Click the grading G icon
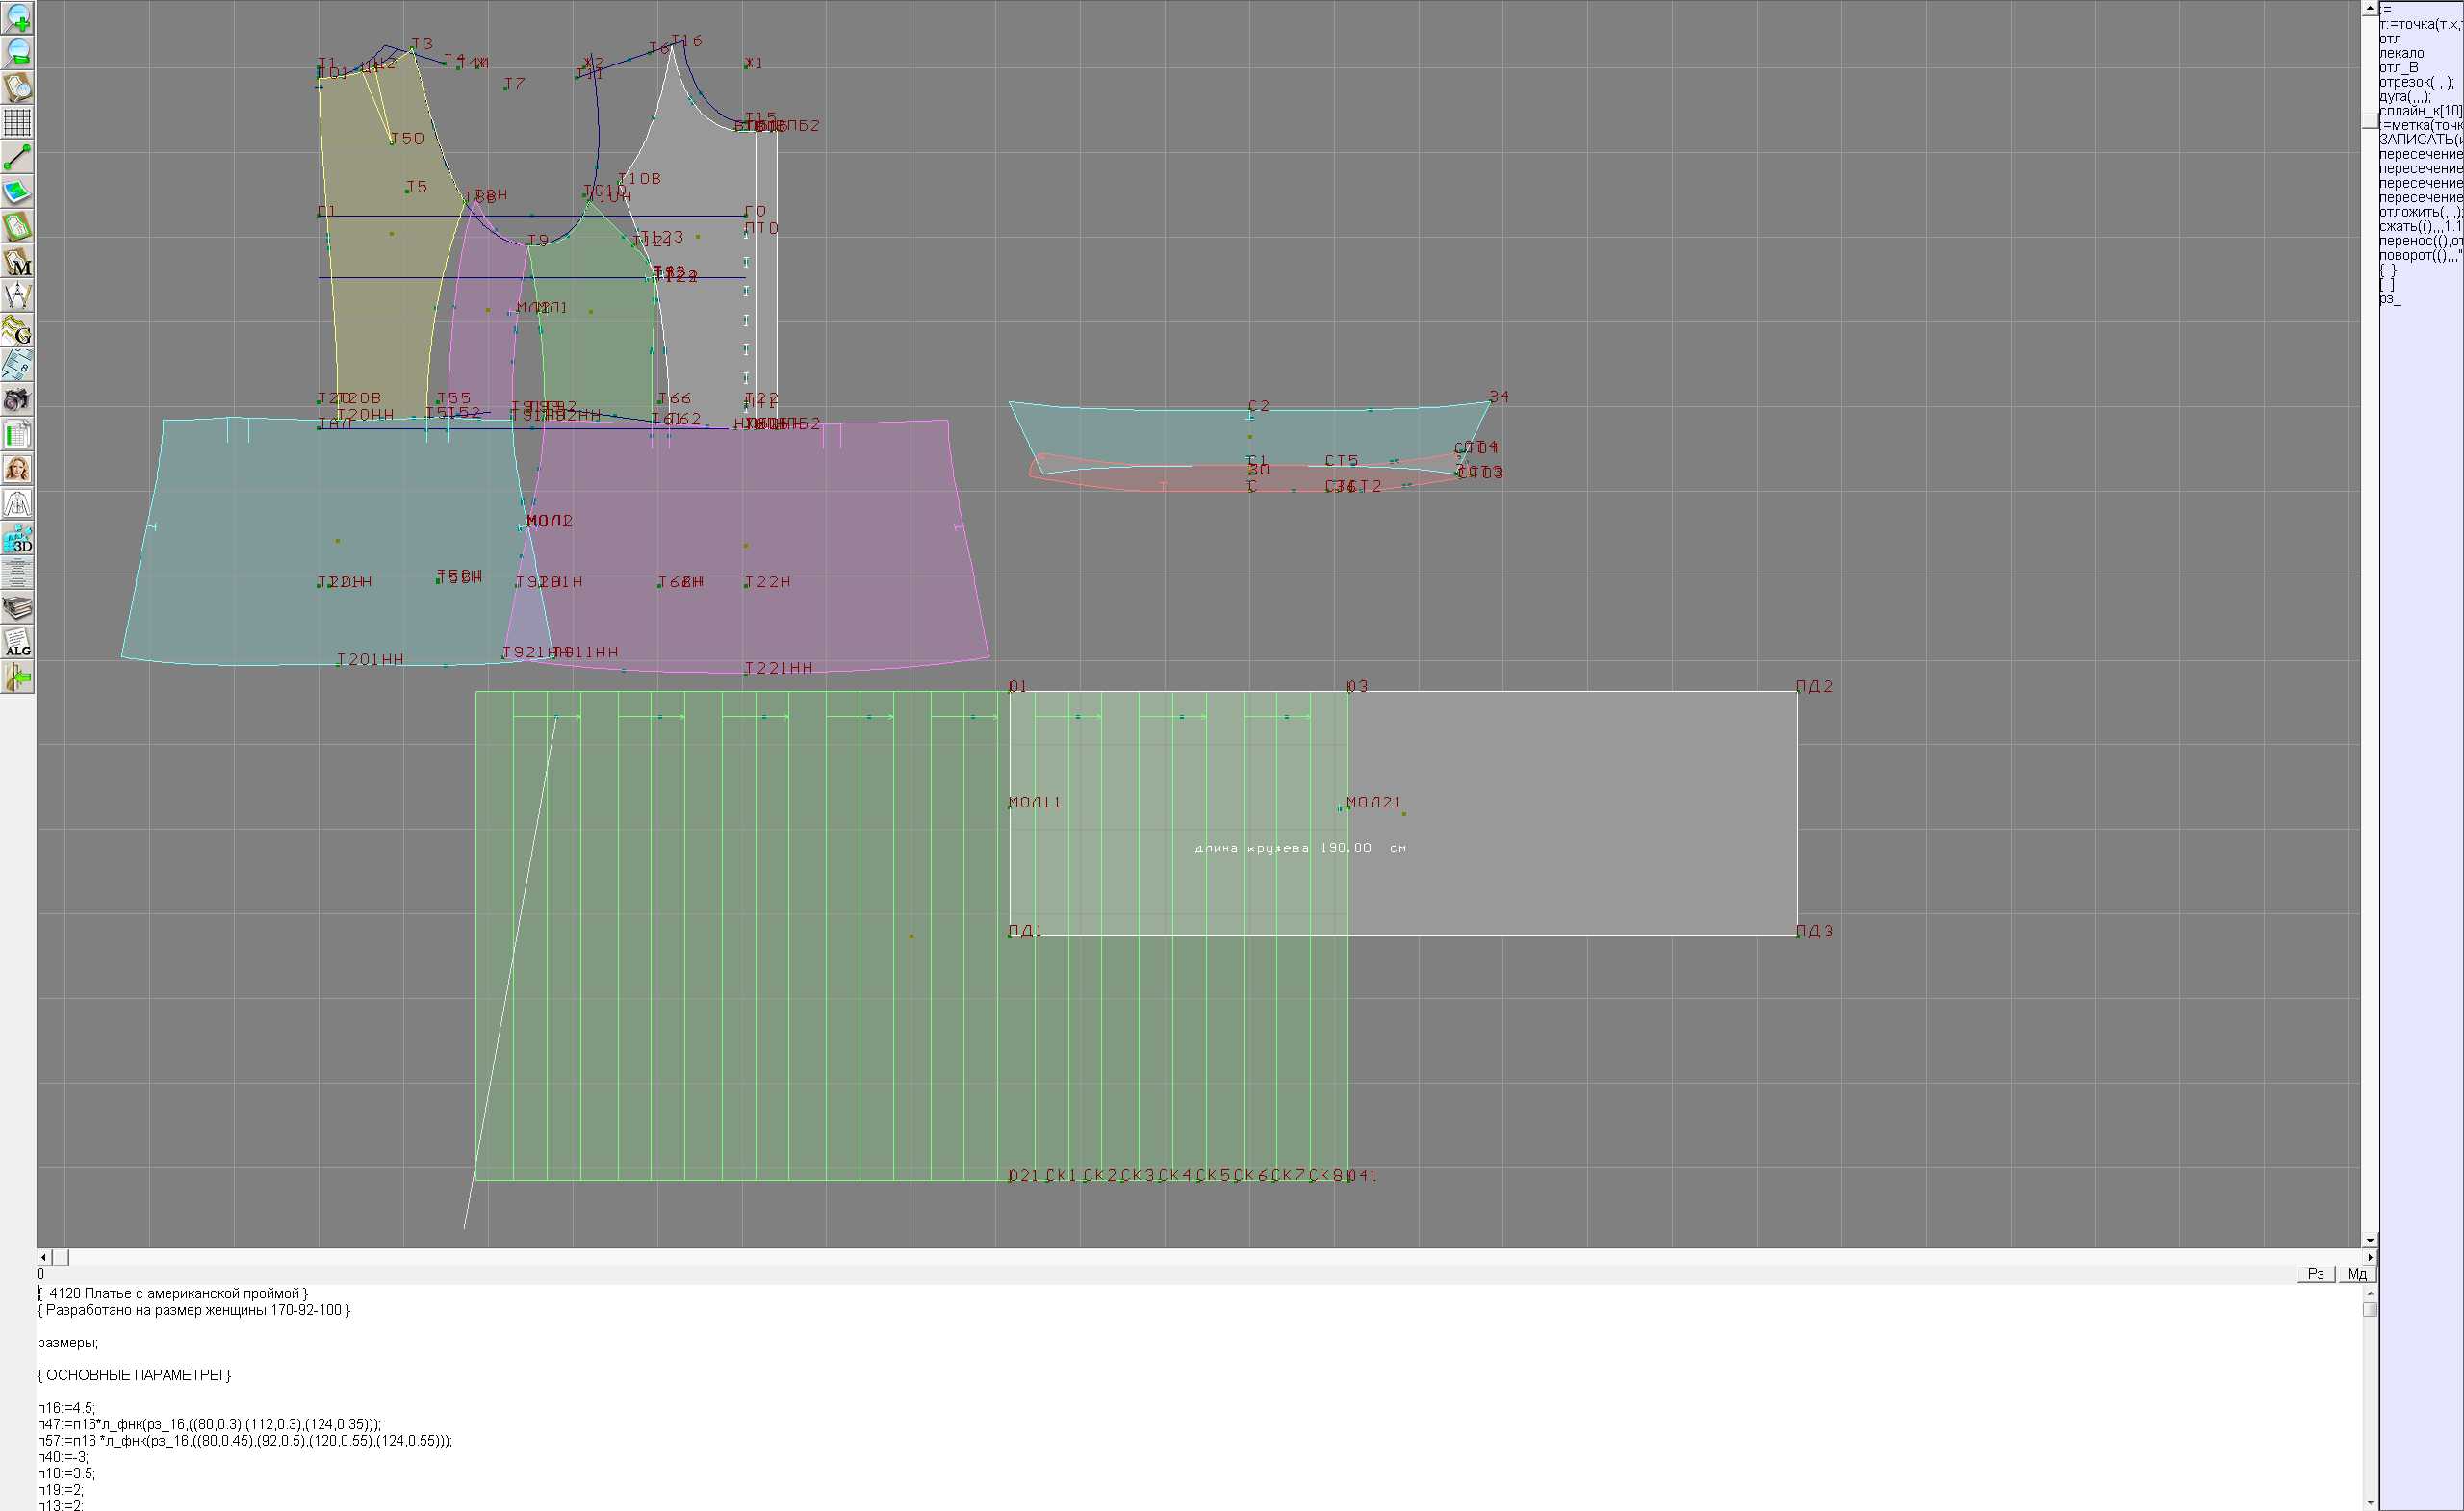The height and width of the screenshot is (1511, 2464). pos(17,330)
